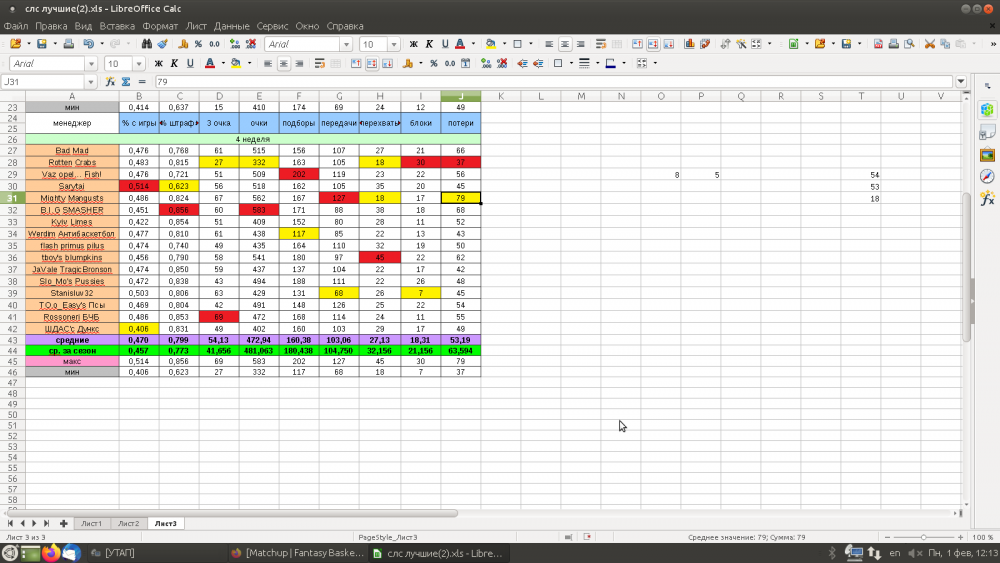Click the Sum sigma icon
Image resolution: width=1000 pixels, height=563 pixels.
point(126,82)
